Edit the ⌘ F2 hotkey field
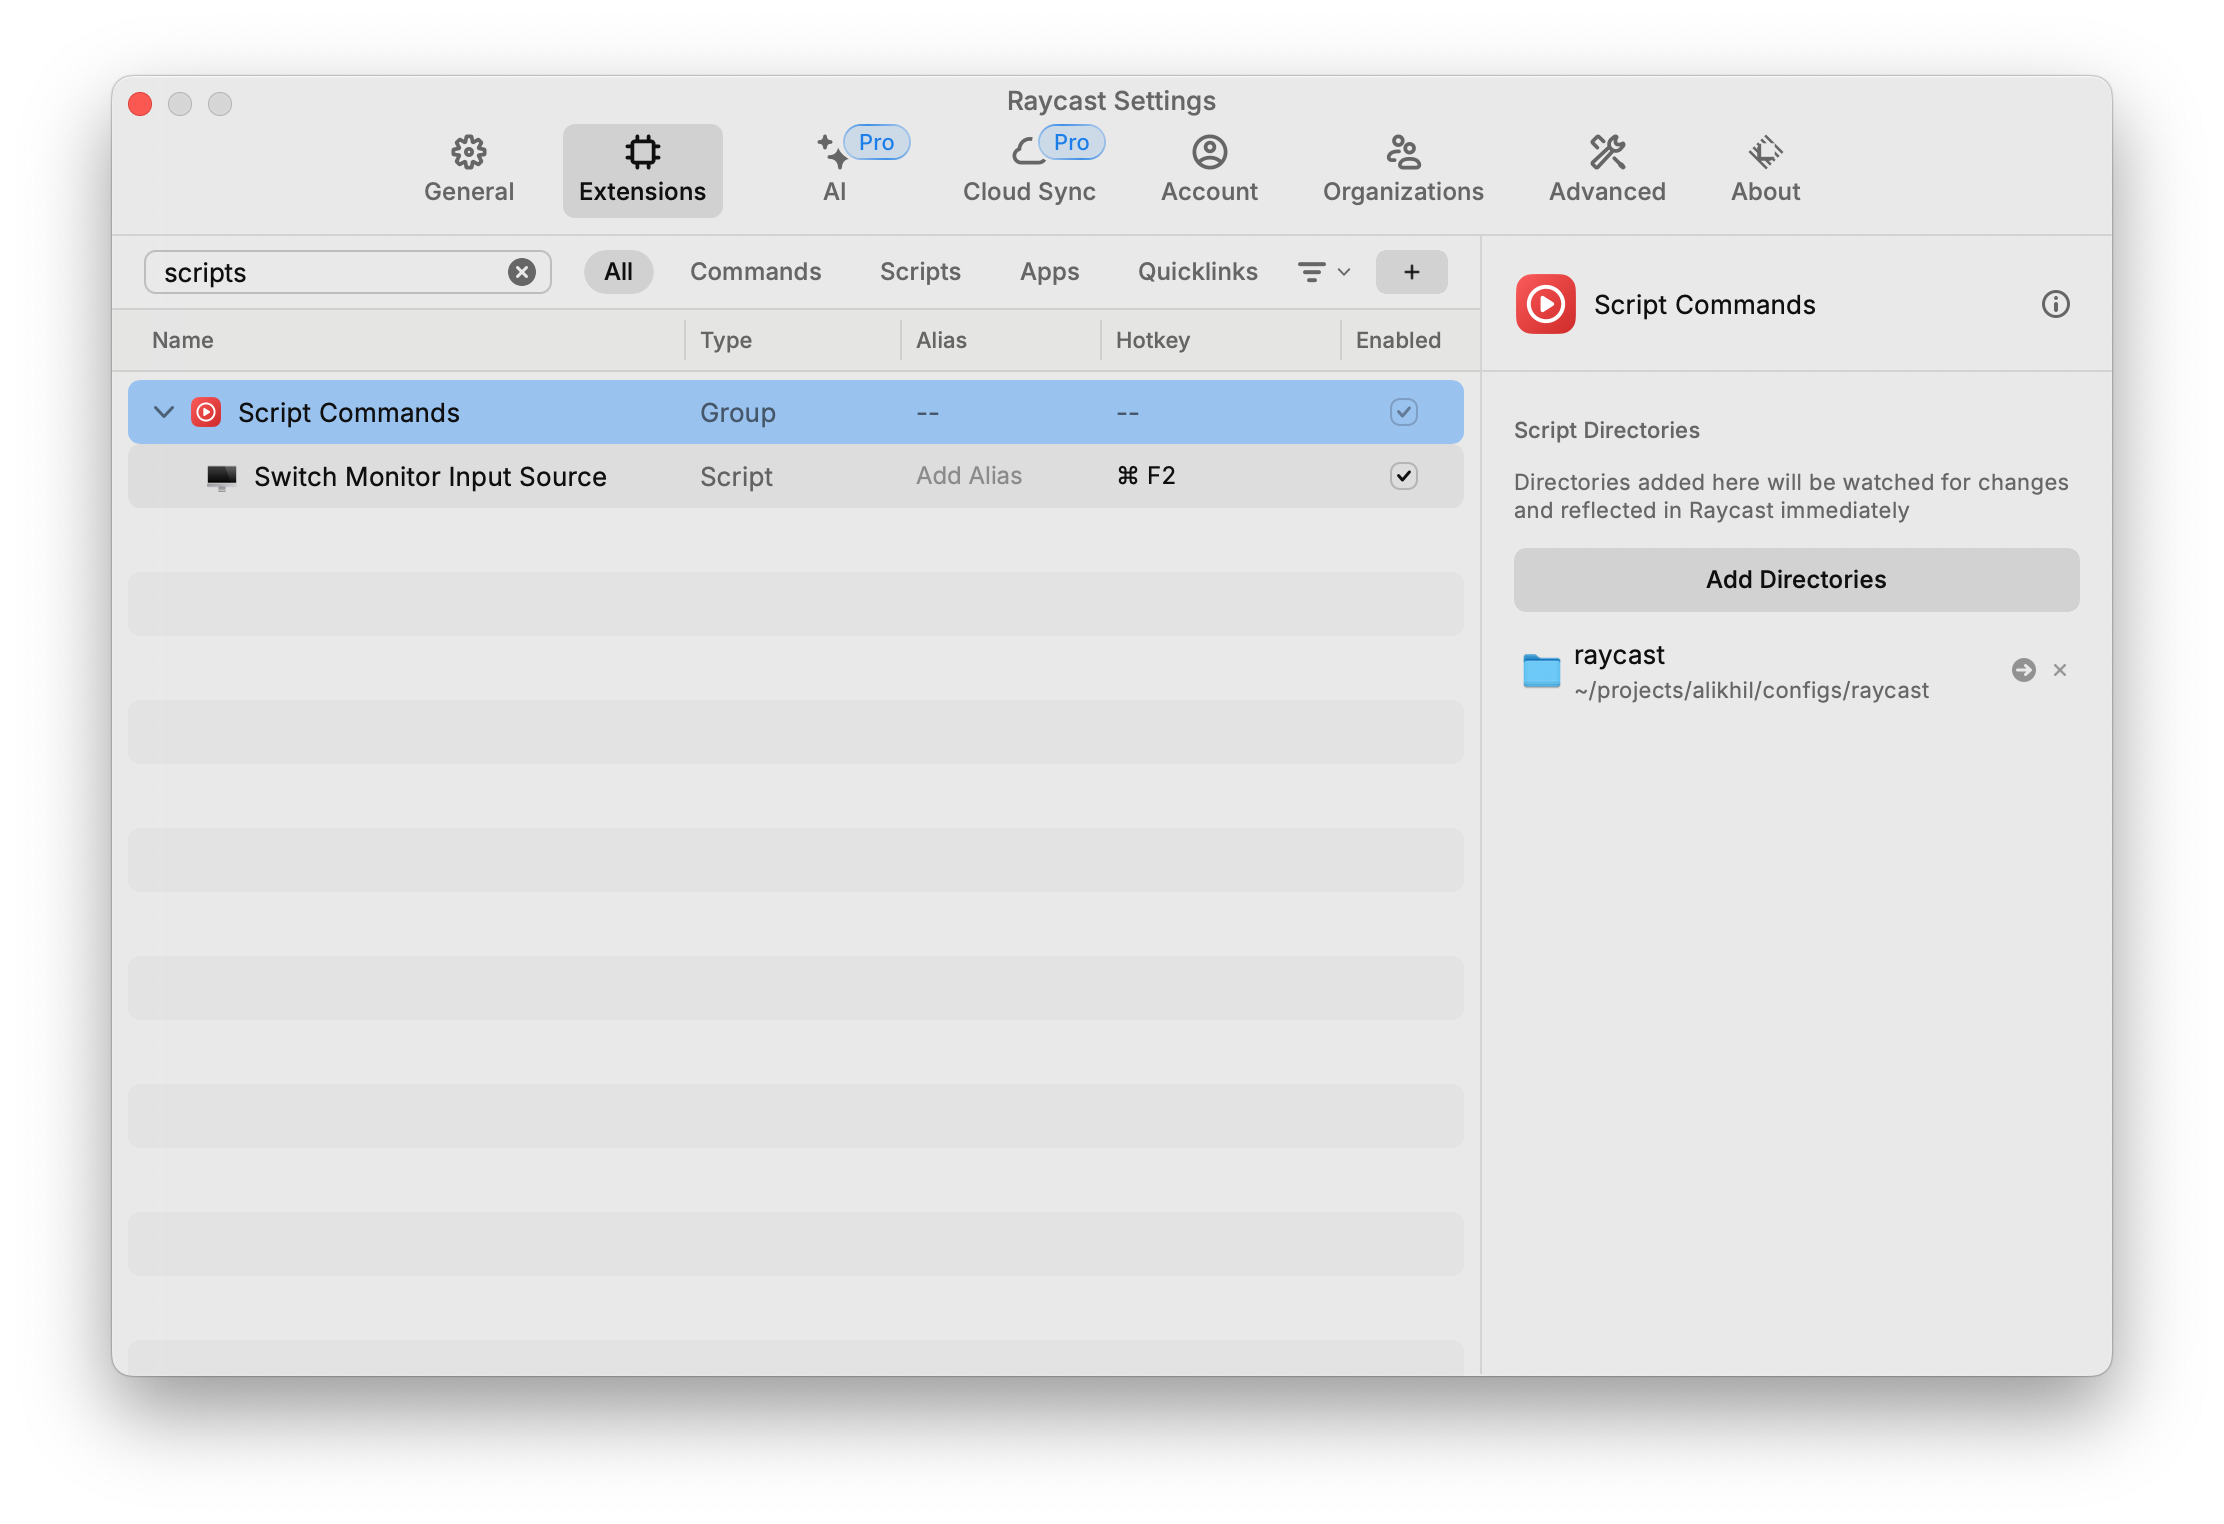This screenshot has height=1524, width=2224. (1146, 476)
